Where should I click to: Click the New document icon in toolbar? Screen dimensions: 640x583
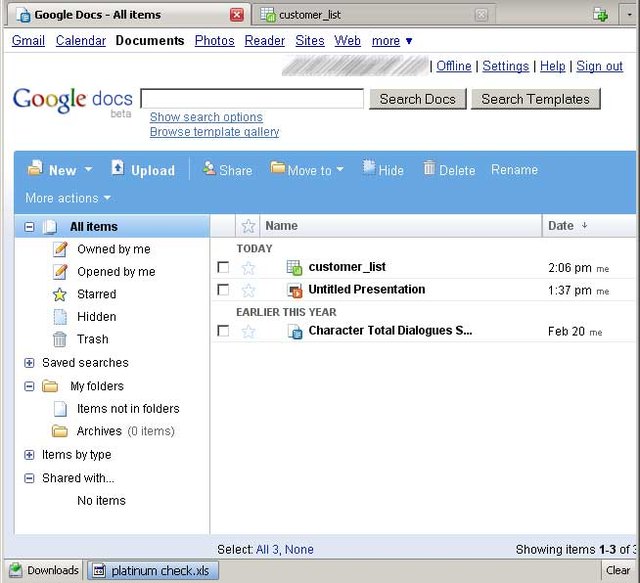pos(35,168)
